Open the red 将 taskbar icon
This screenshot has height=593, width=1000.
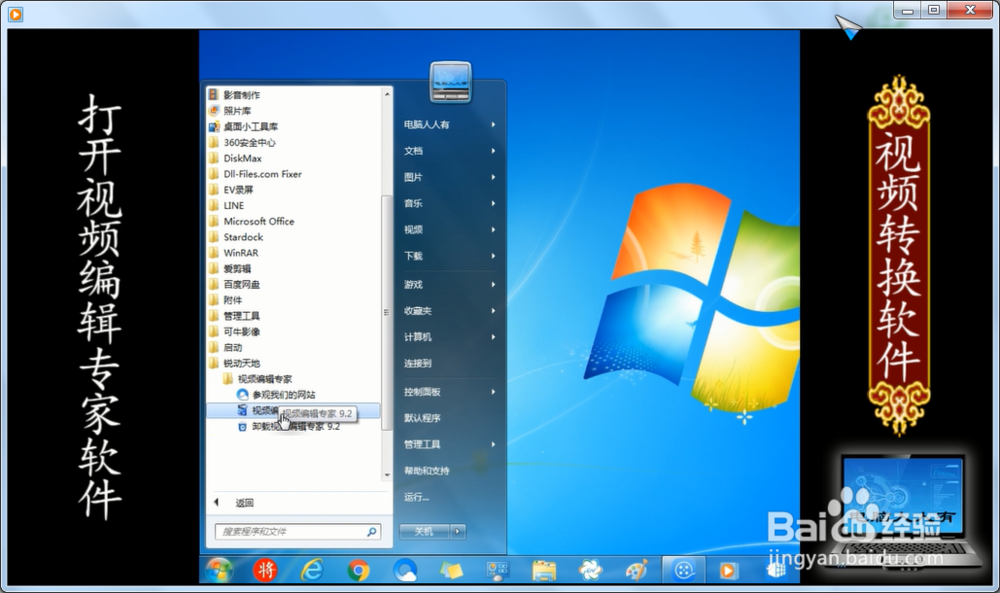[265, 570]
